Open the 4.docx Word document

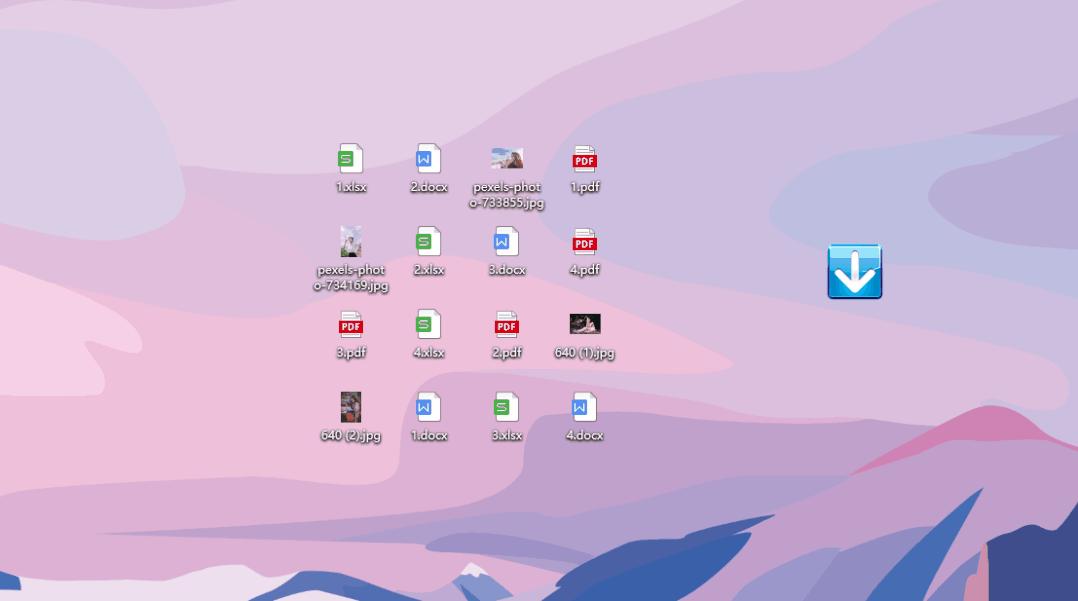pyautogui.click(x=584, y=408)
